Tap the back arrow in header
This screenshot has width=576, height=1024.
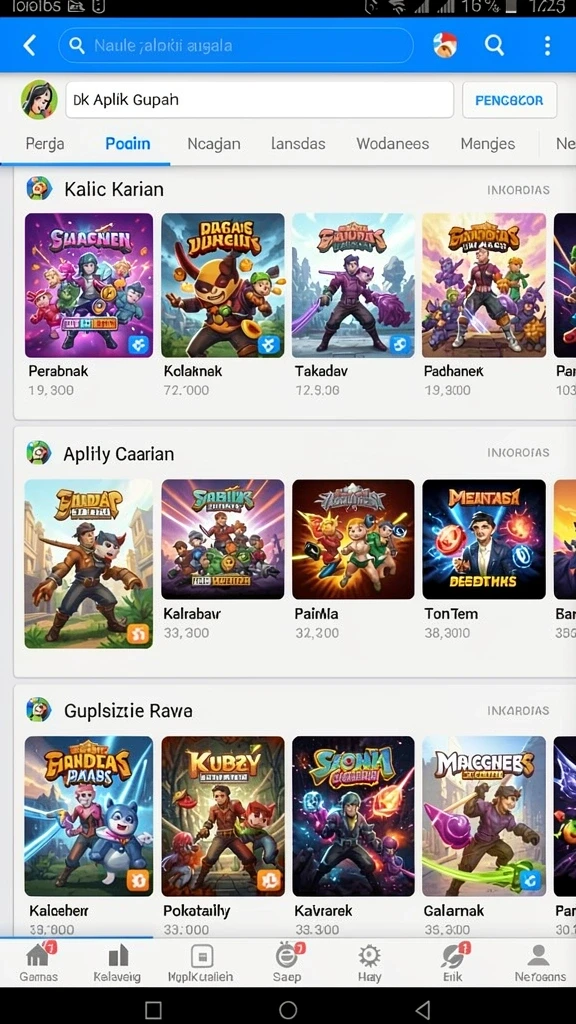point(29,45)
